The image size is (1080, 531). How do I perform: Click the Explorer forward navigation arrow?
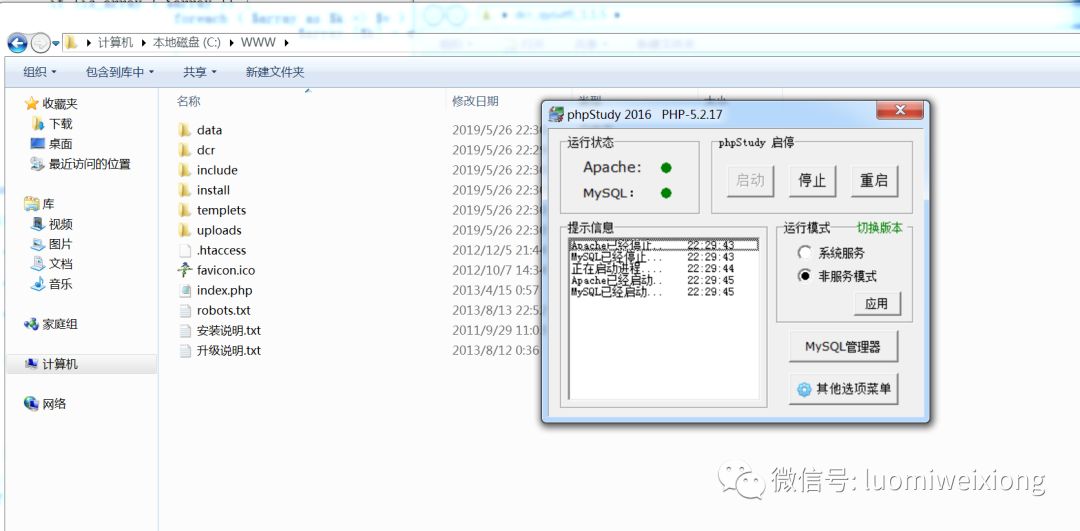41,43
